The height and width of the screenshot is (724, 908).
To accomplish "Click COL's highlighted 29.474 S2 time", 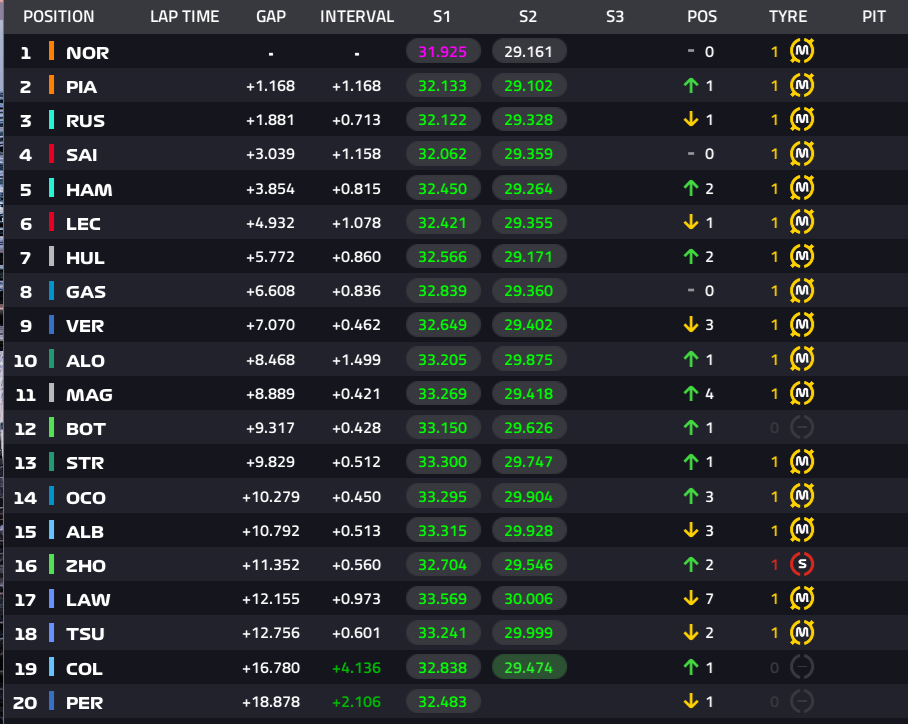I will click(x=529, y=667).
